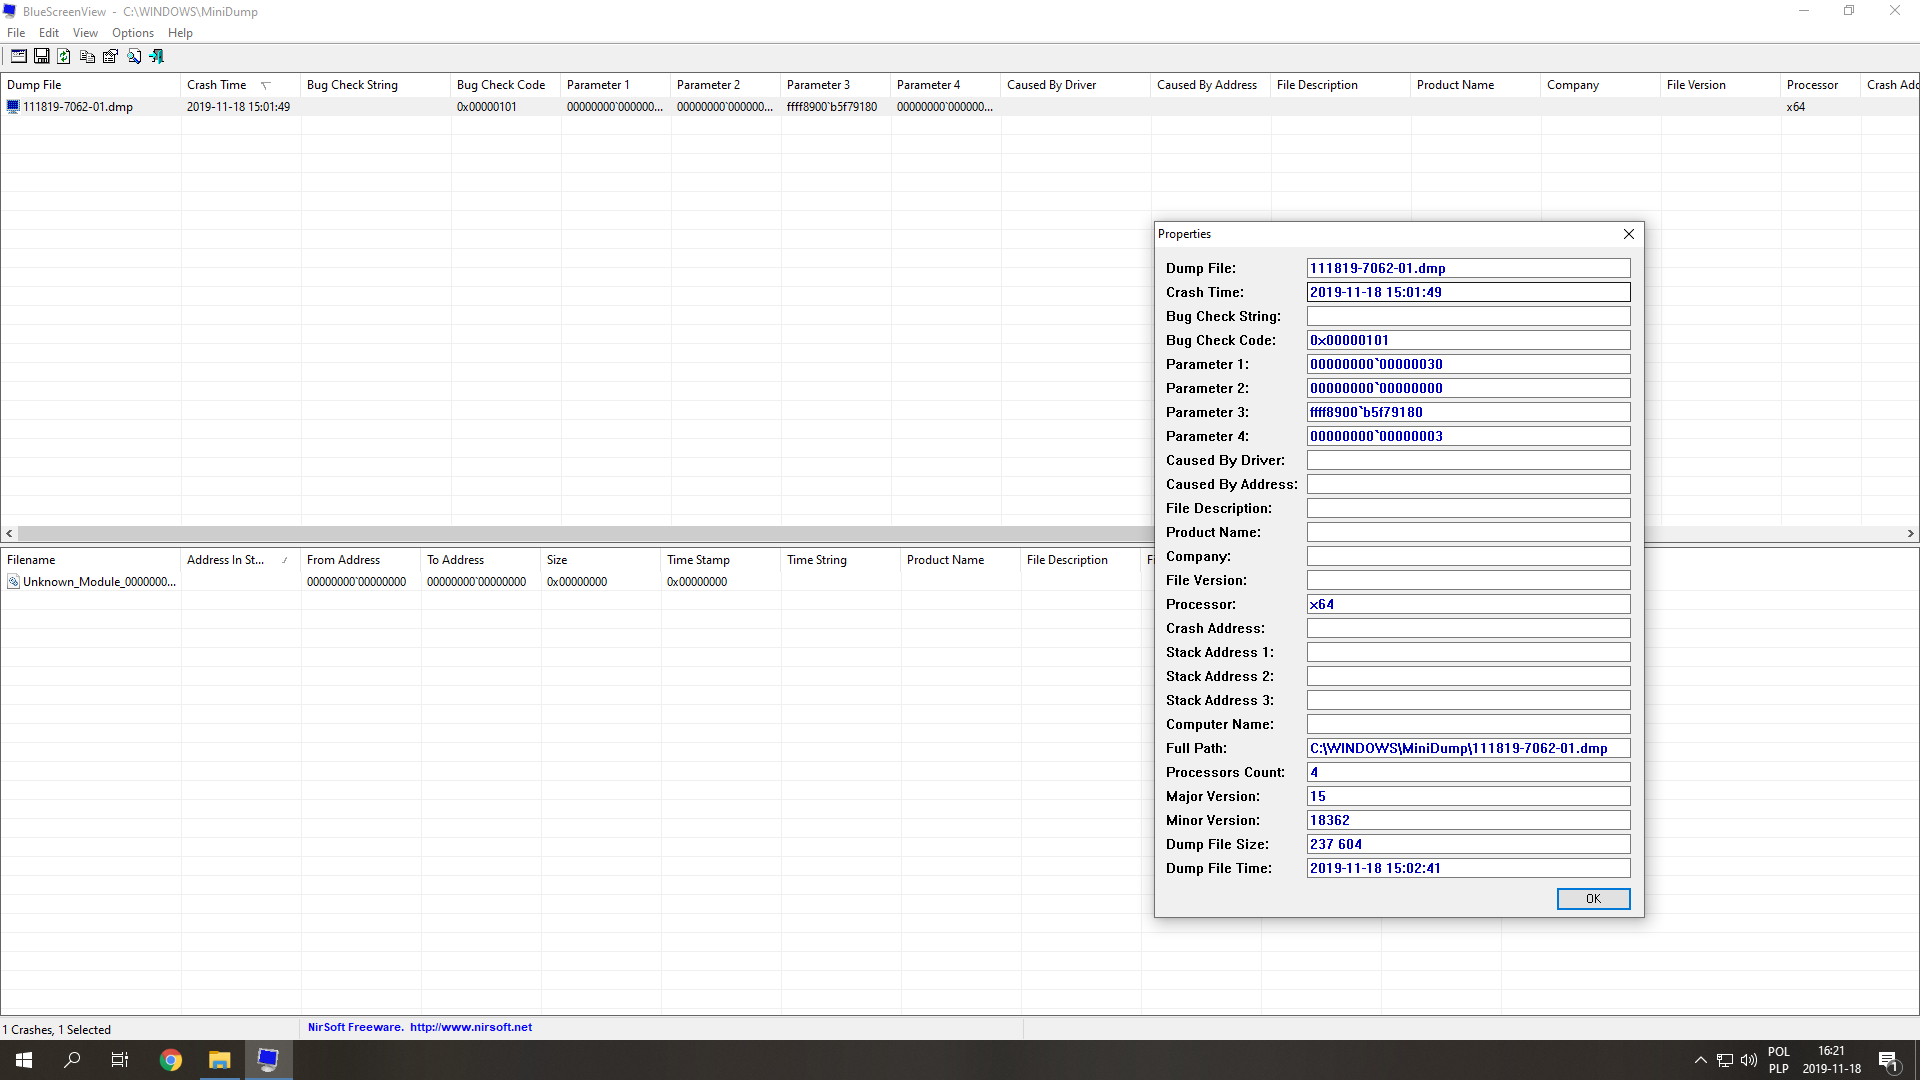Click the Dump File Size field 237 604
1920x1080 pixels.
[x=1468, y=844]
